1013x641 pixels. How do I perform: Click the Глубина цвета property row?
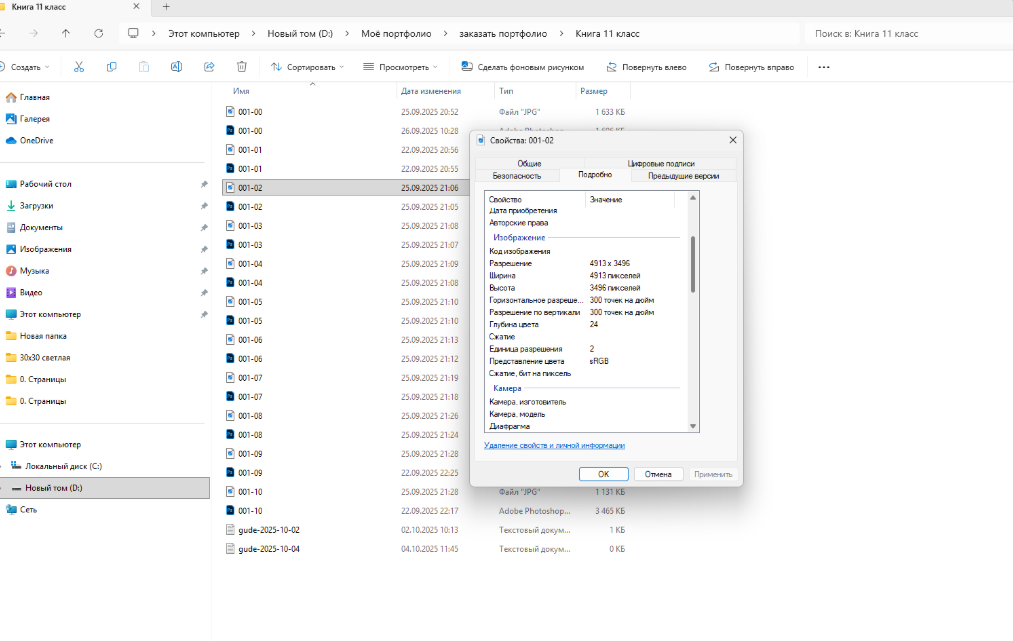[x=585, y=324]
